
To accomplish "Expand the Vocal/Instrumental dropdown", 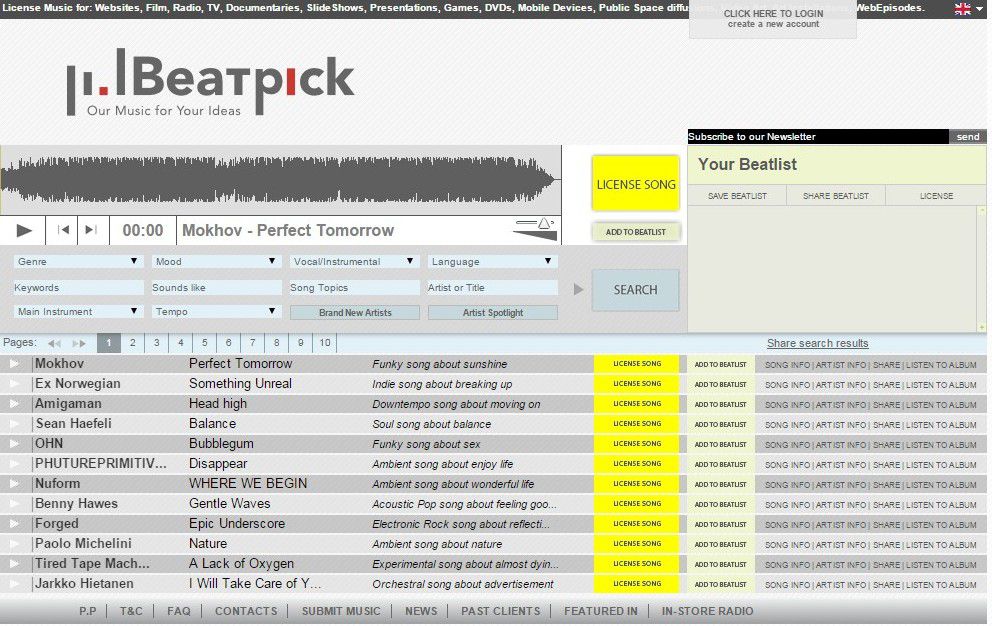I will 354,262.
